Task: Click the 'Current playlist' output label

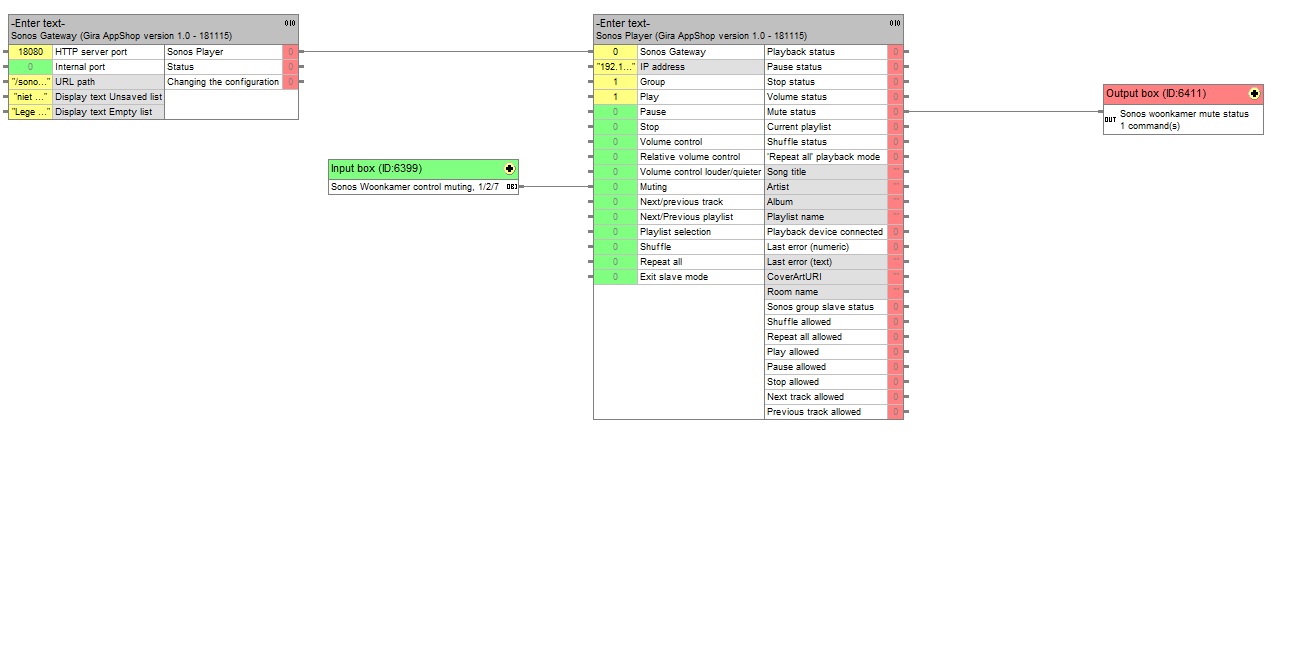Action: [x=799, y=127]
